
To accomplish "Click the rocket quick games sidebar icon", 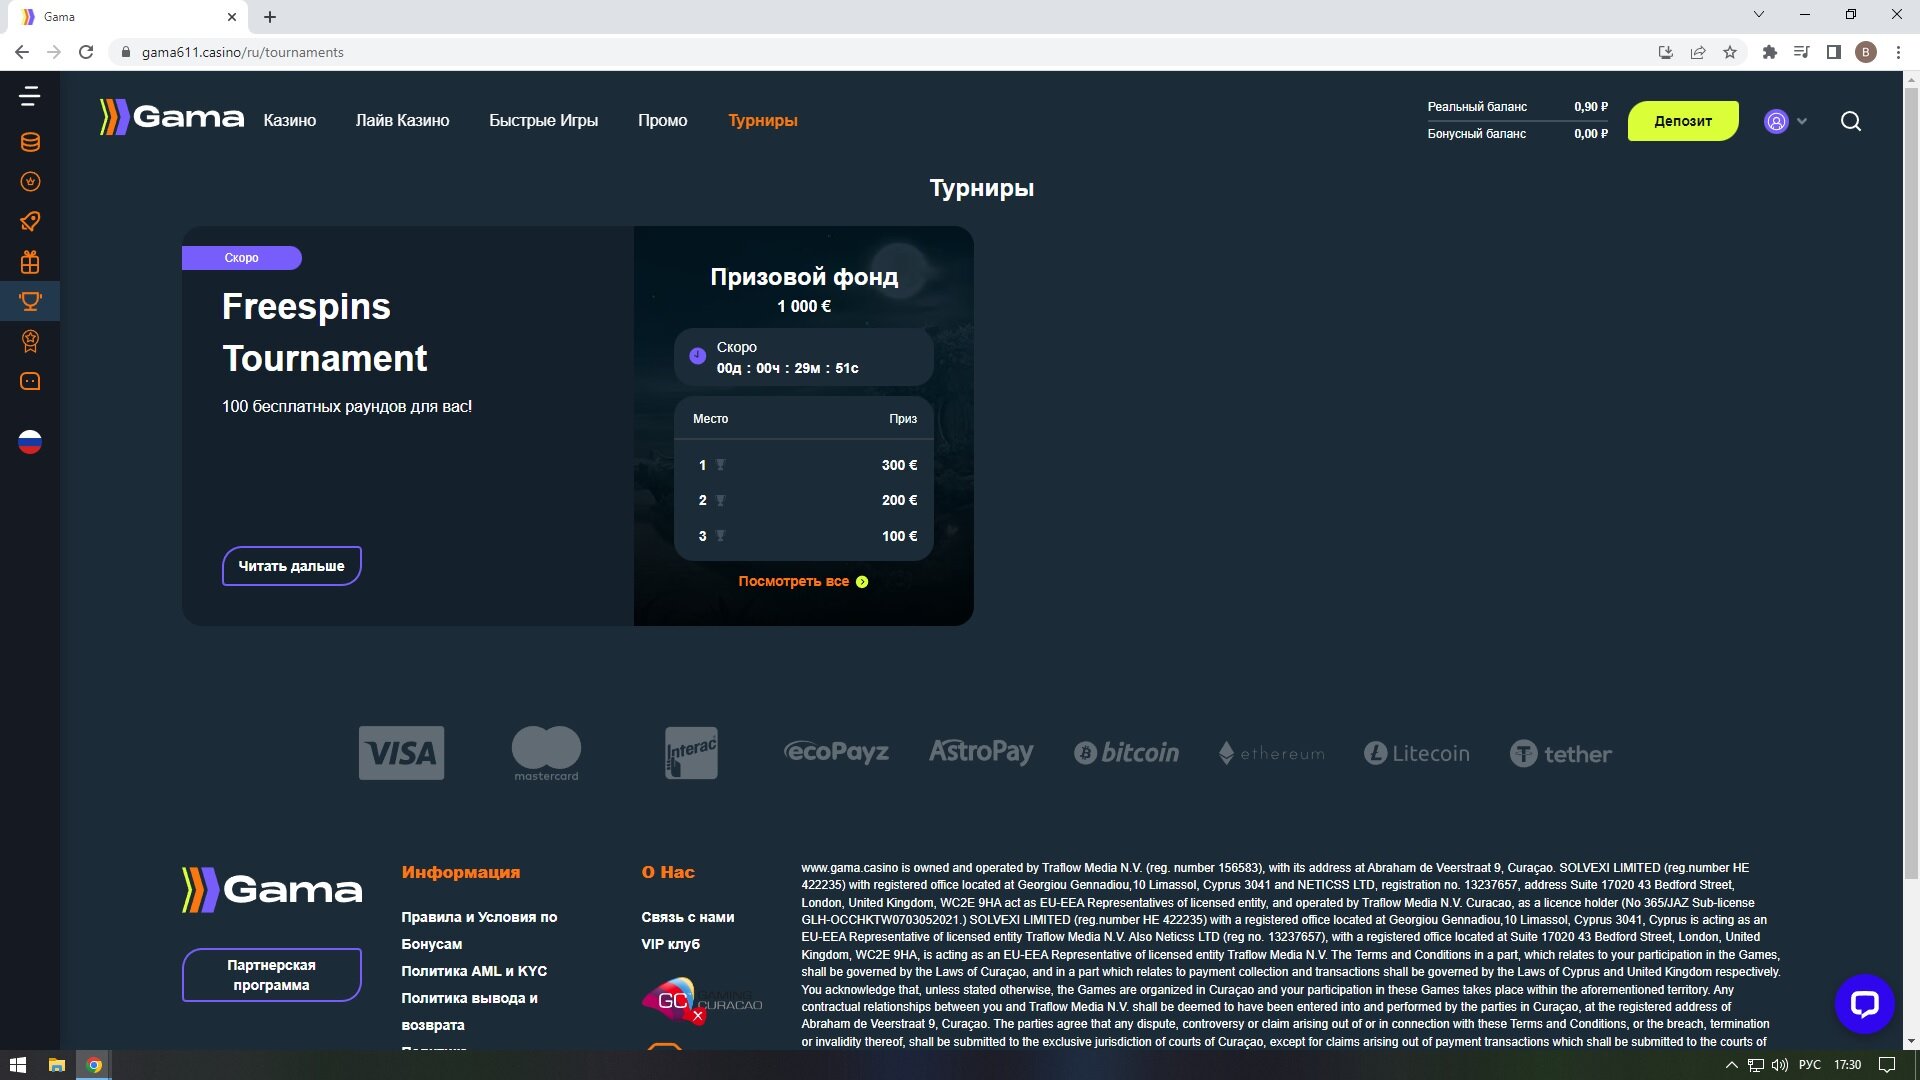I will point(30,221).
